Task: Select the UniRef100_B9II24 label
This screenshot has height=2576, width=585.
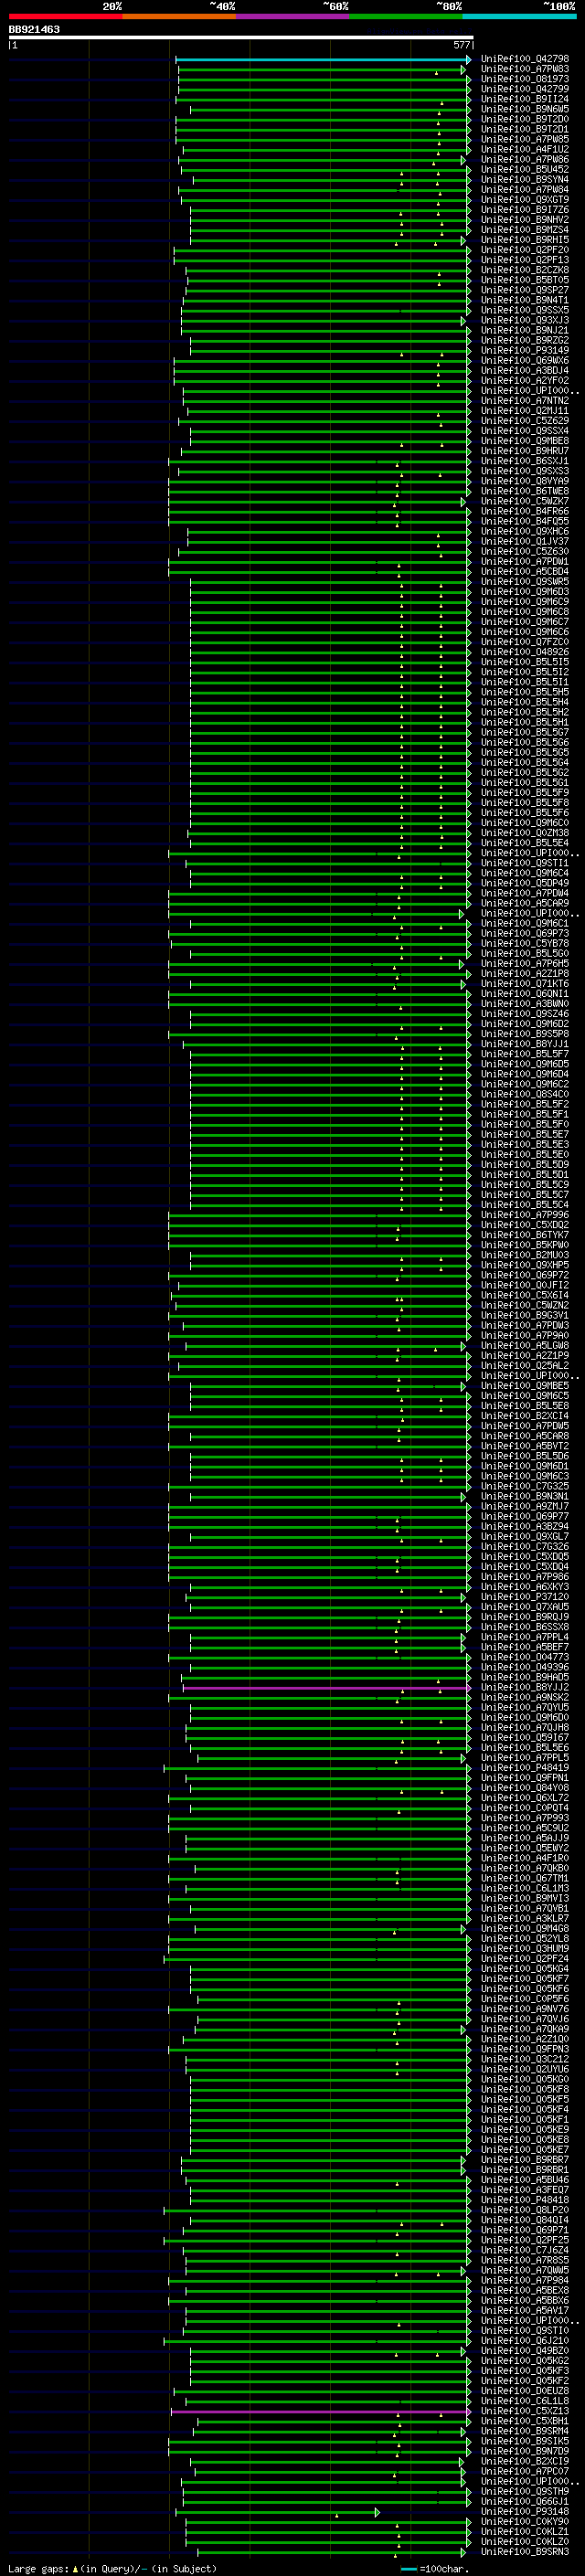Action: point(525,100)
